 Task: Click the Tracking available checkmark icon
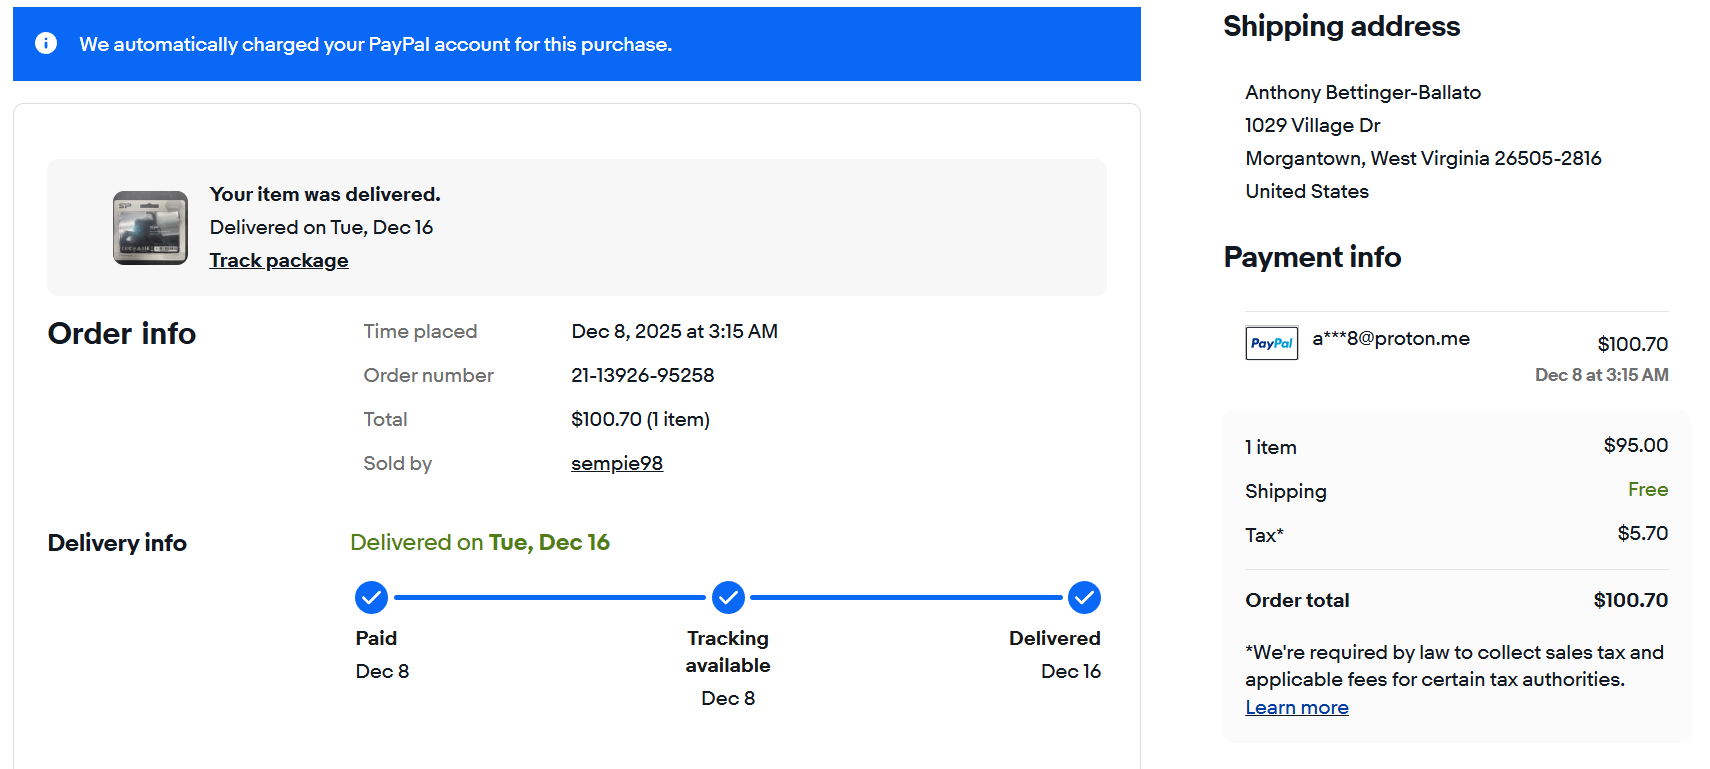coord(728,598)
